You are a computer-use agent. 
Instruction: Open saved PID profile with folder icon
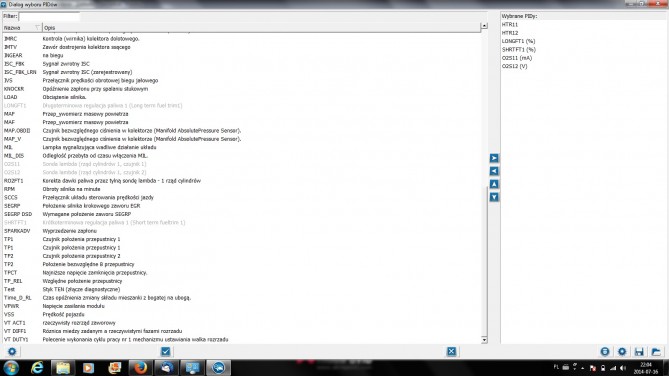pyautogui.click(x=656, y=352)
